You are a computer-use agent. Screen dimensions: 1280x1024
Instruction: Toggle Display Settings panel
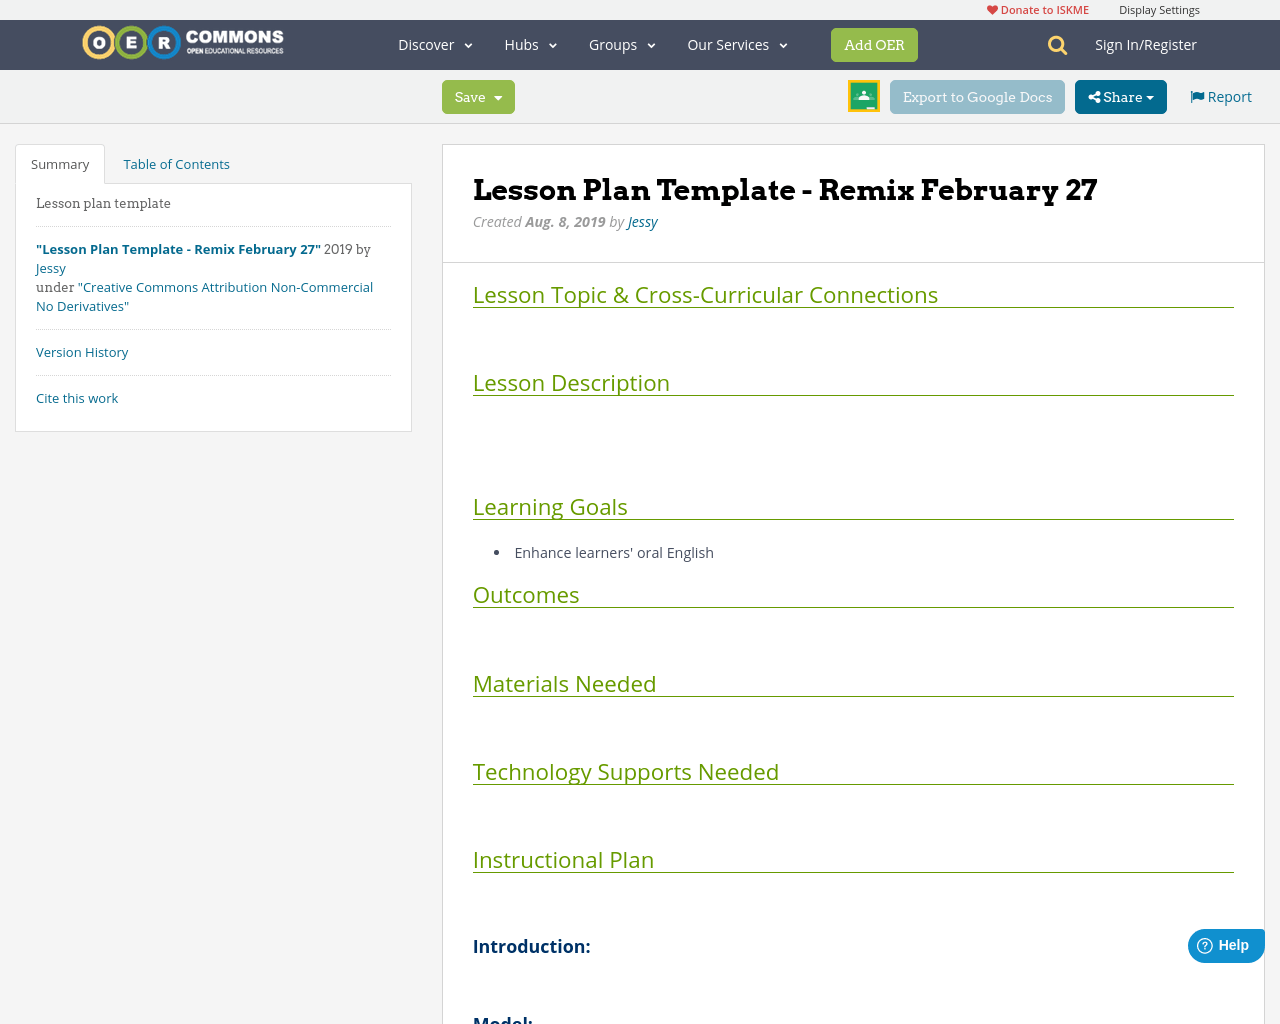click(1159, 8)
